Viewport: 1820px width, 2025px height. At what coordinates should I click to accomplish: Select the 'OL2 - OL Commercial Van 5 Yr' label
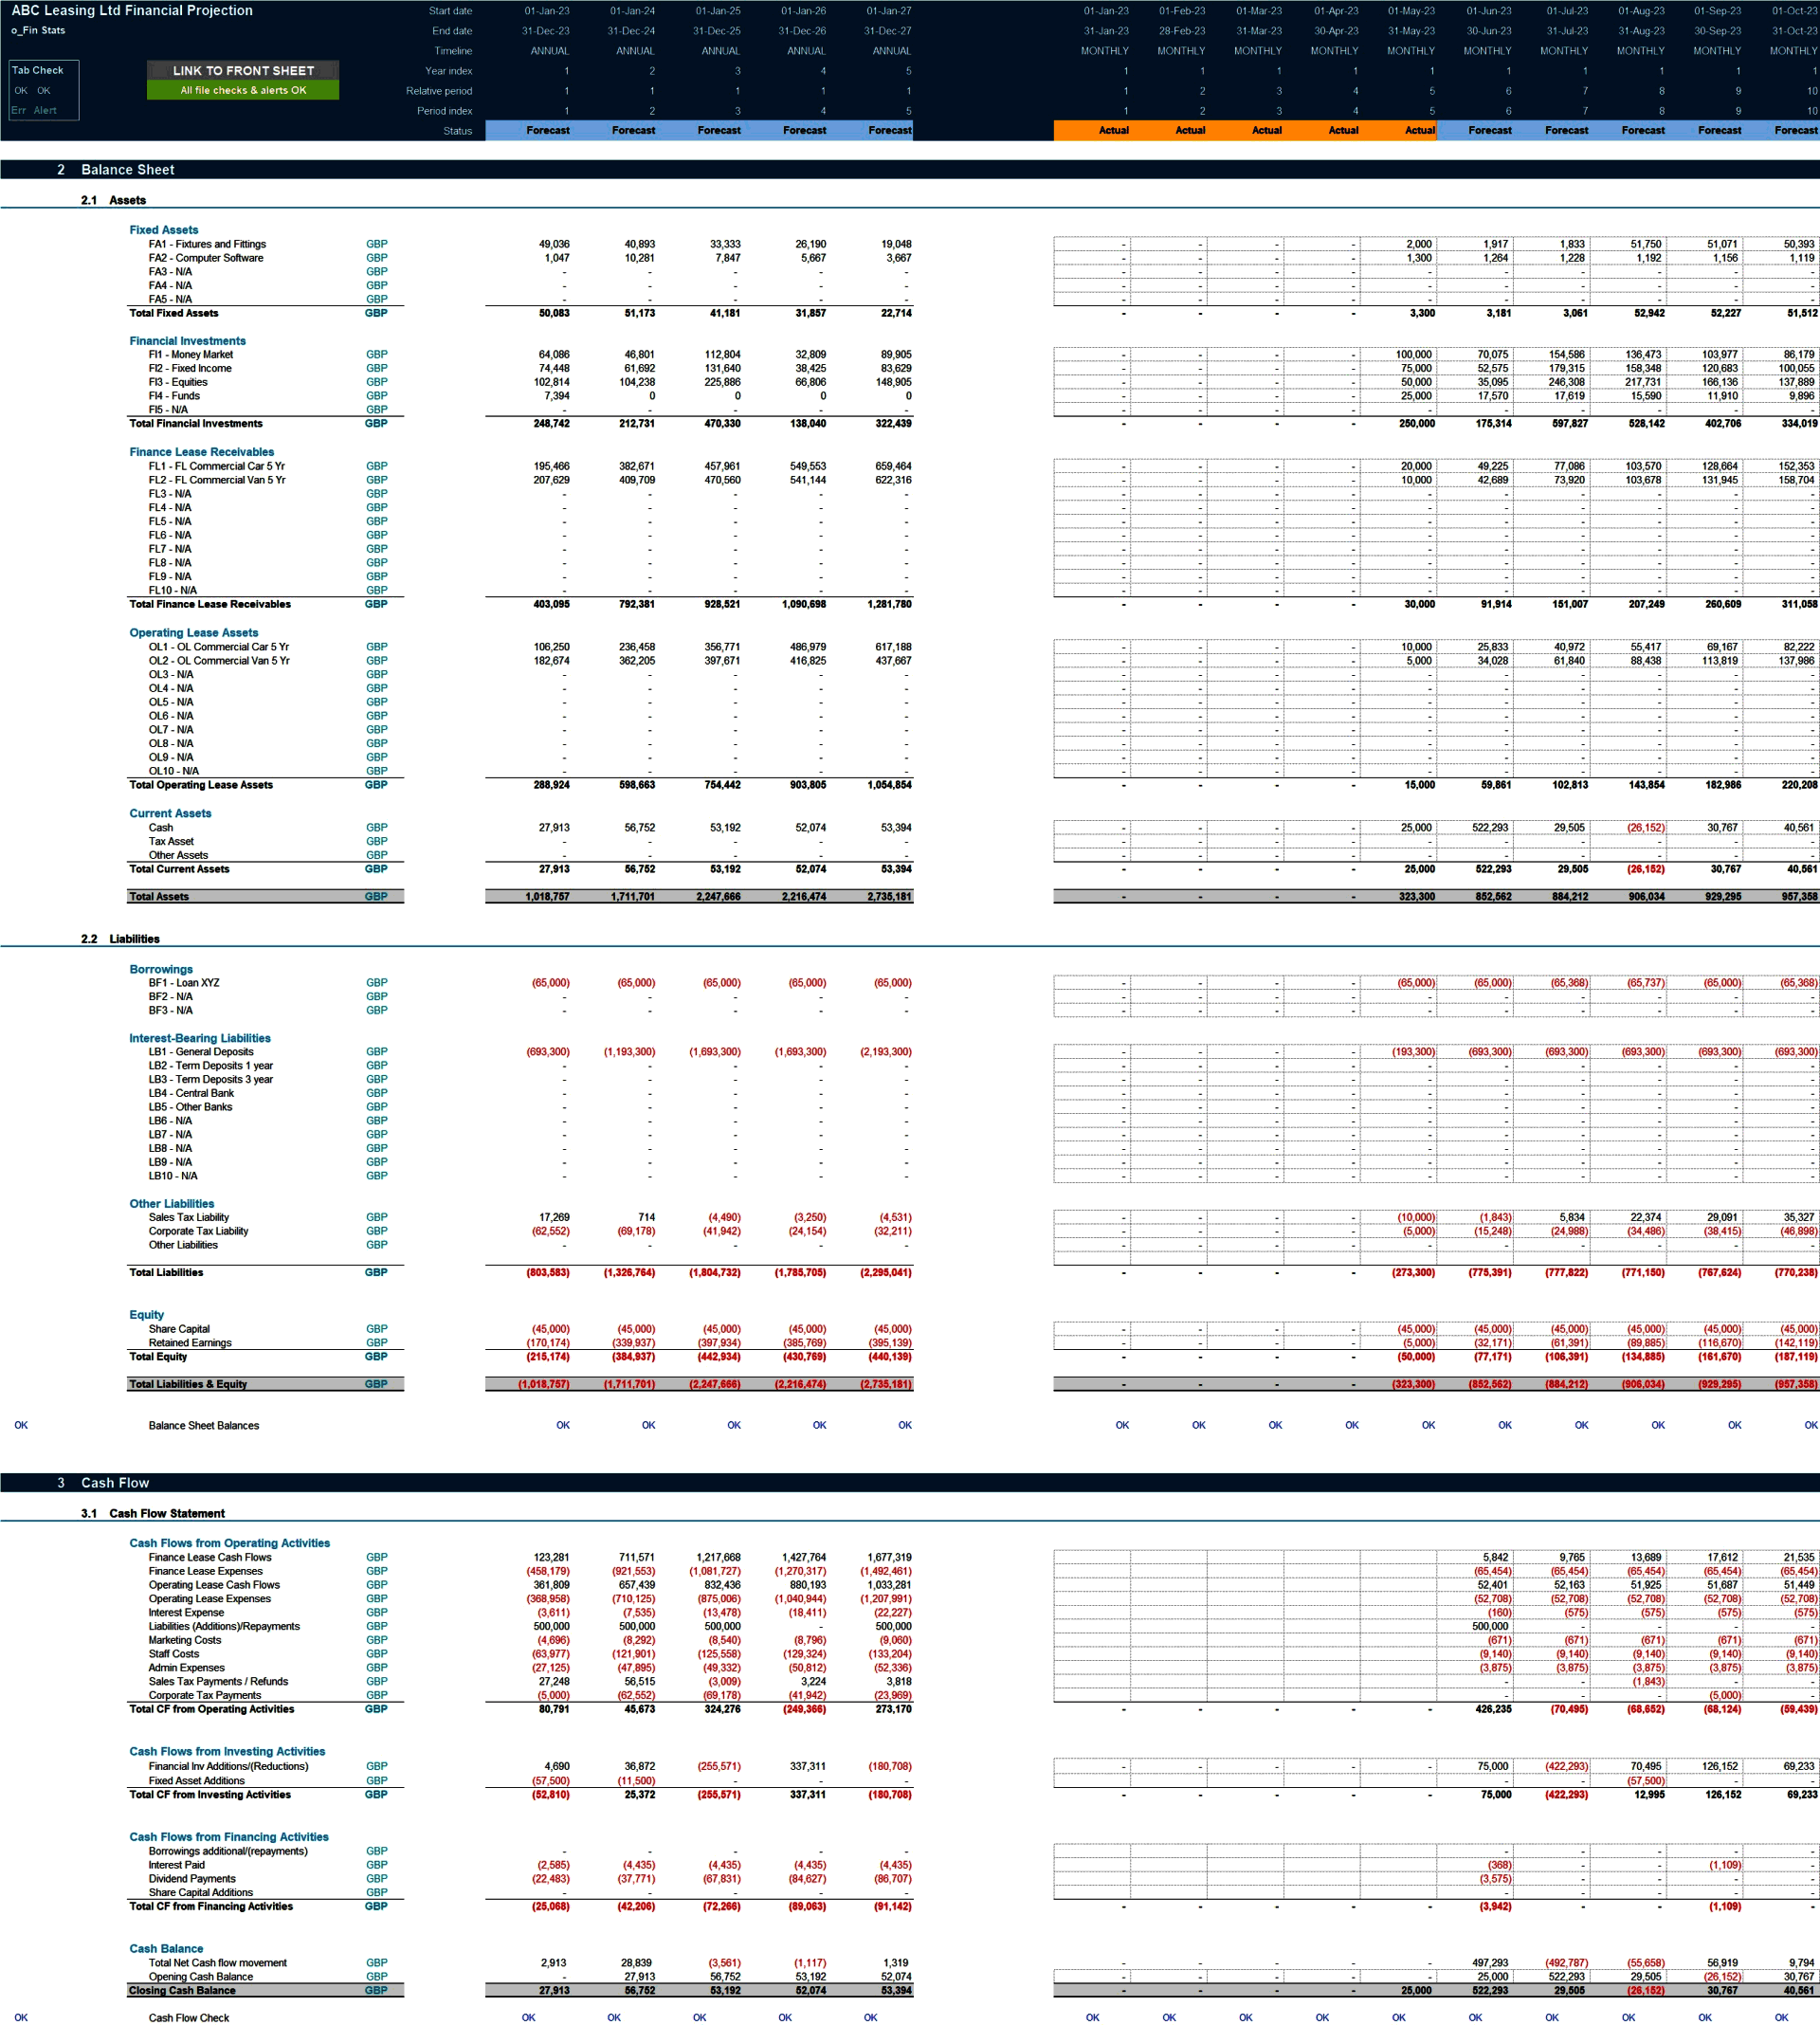[219, 661]
